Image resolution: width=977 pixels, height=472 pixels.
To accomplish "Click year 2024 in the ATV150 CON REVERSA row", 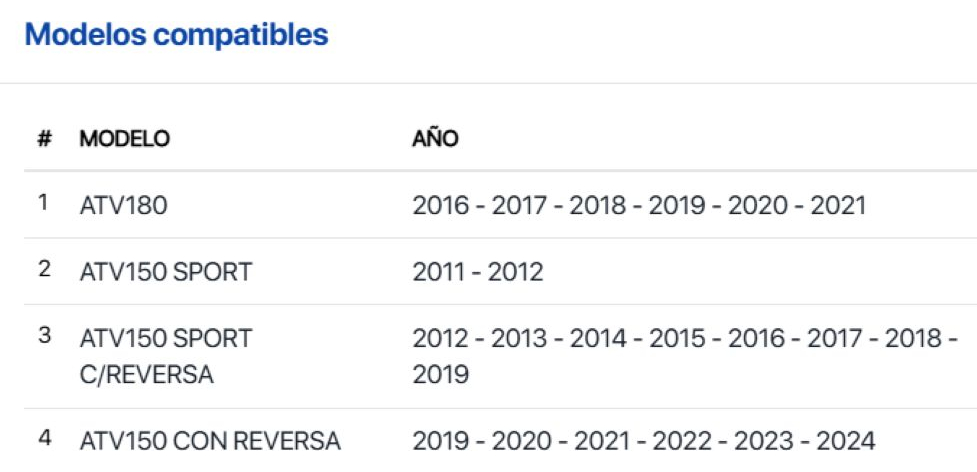I will point(845,441).
